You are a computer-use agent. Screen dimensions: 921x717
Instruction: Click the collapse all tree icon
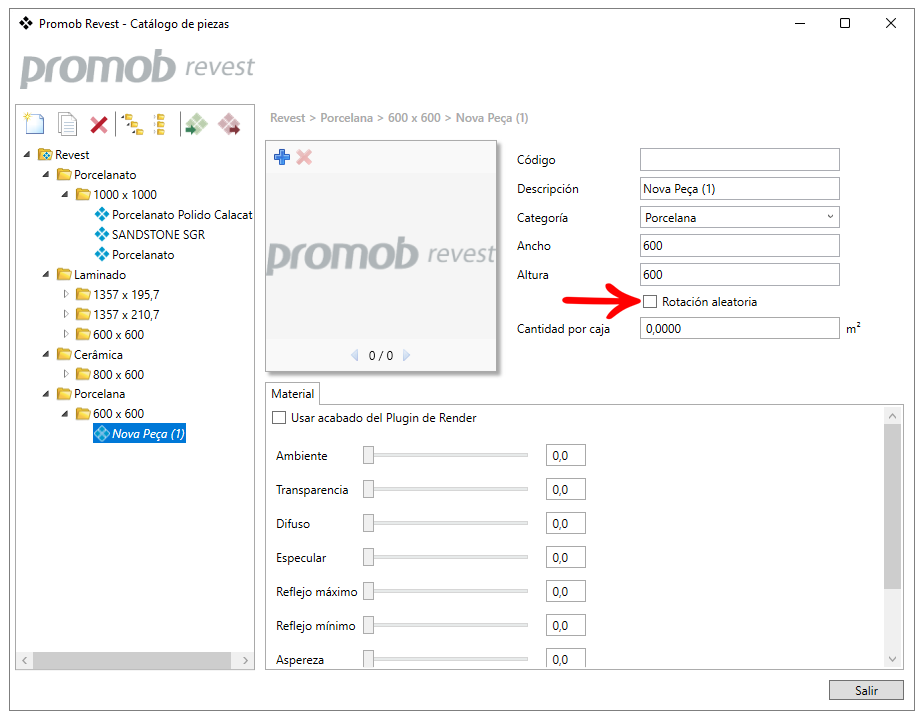tap(159, 124)
